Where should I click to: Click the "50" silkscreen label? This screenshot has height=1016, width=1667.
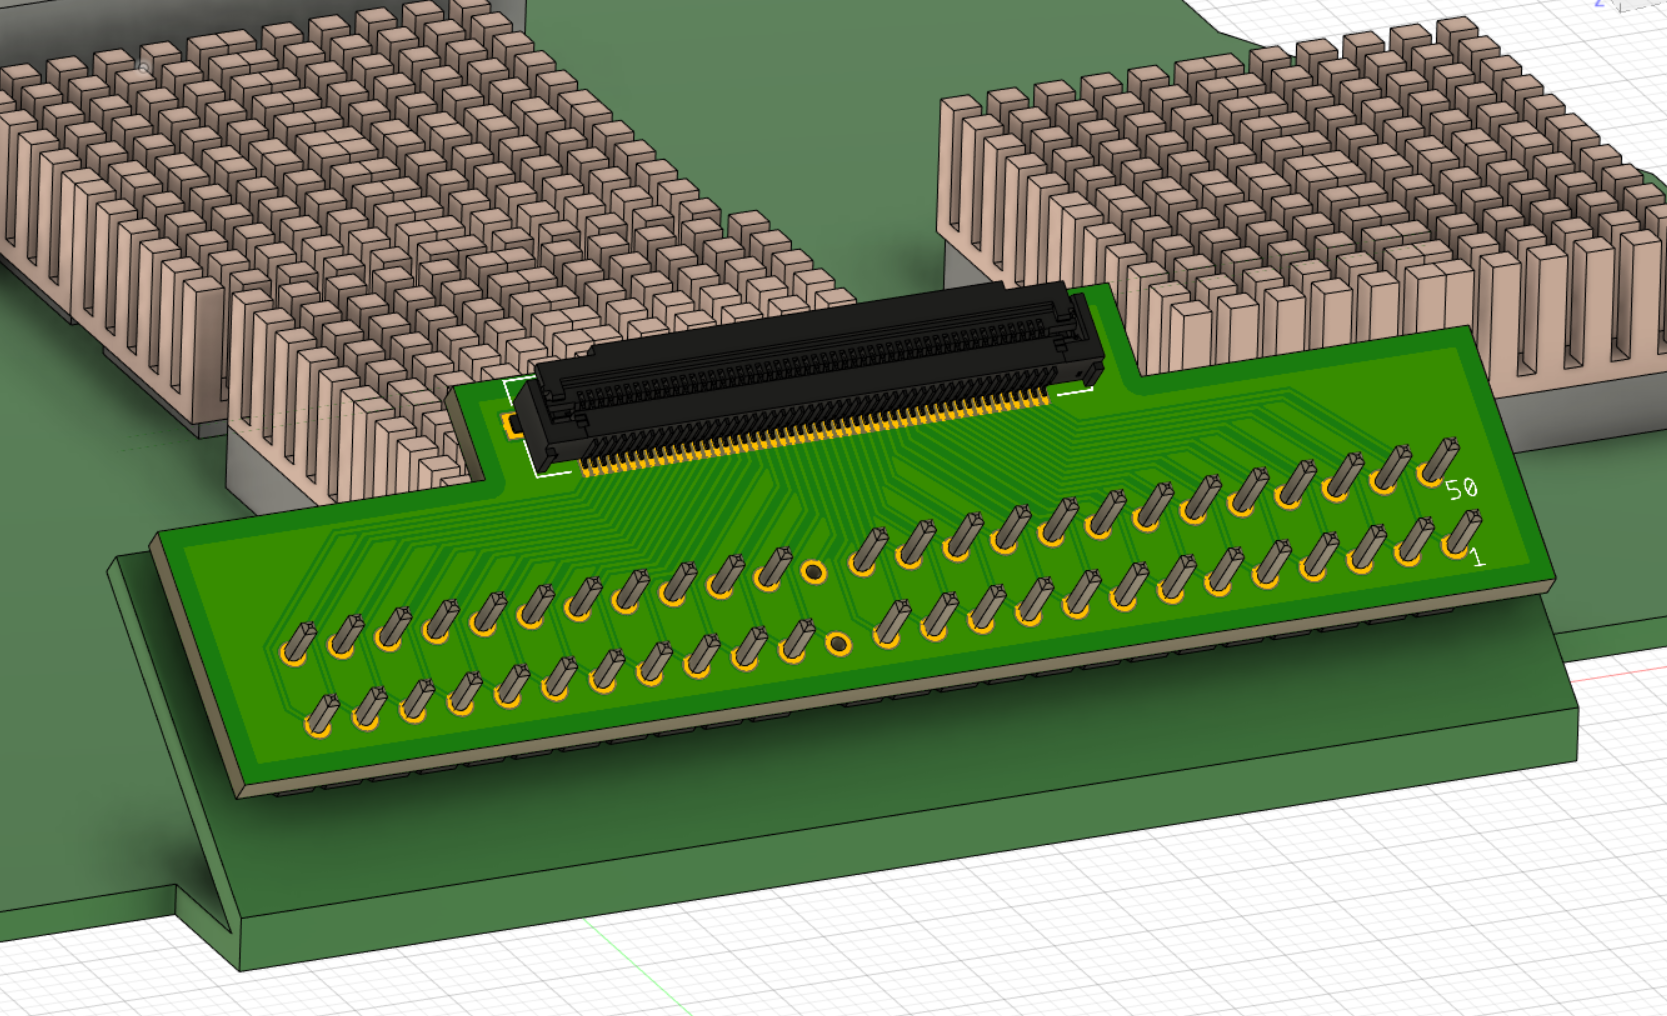[x=1461, y=488]
